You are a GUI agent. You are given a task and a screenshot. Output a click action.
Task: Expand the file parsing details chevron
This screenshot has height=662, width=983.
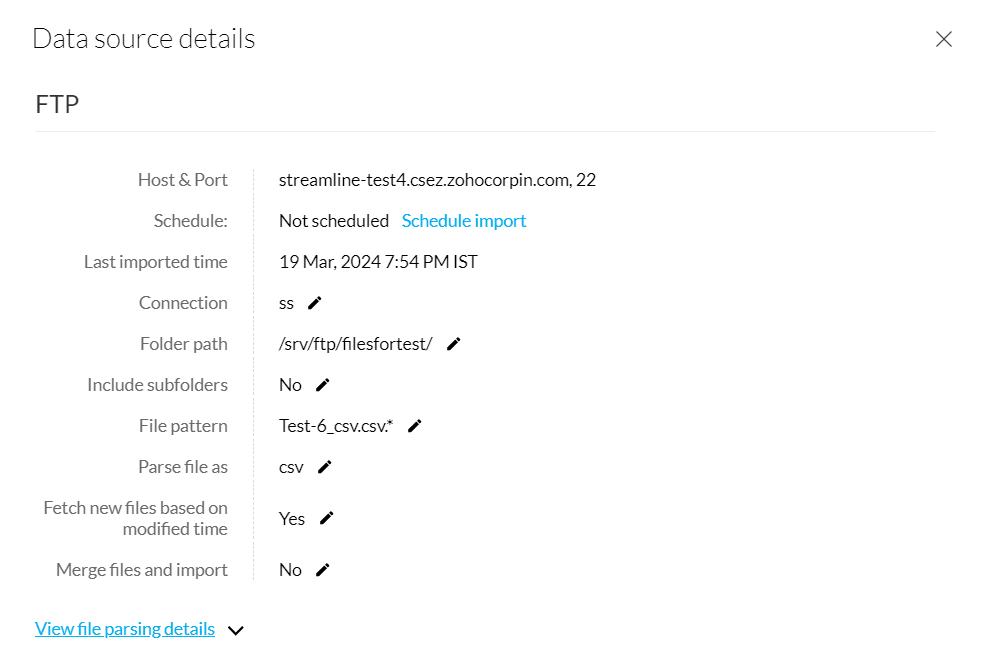(236, 630)
